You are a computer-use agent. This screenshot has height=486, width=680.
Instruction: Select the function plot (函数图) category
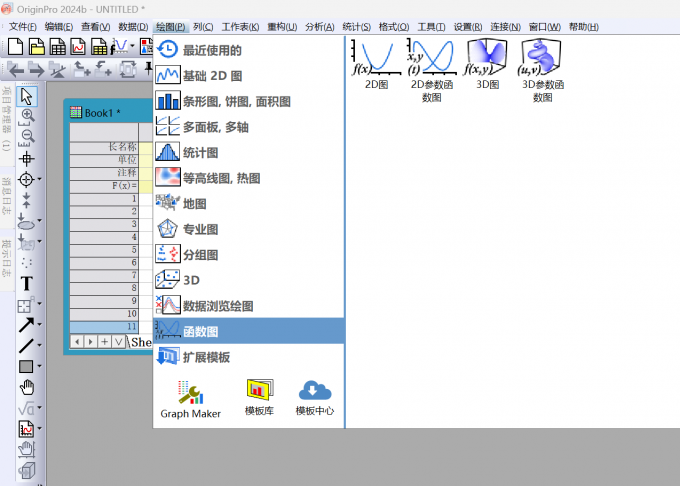tap(249, 332)
